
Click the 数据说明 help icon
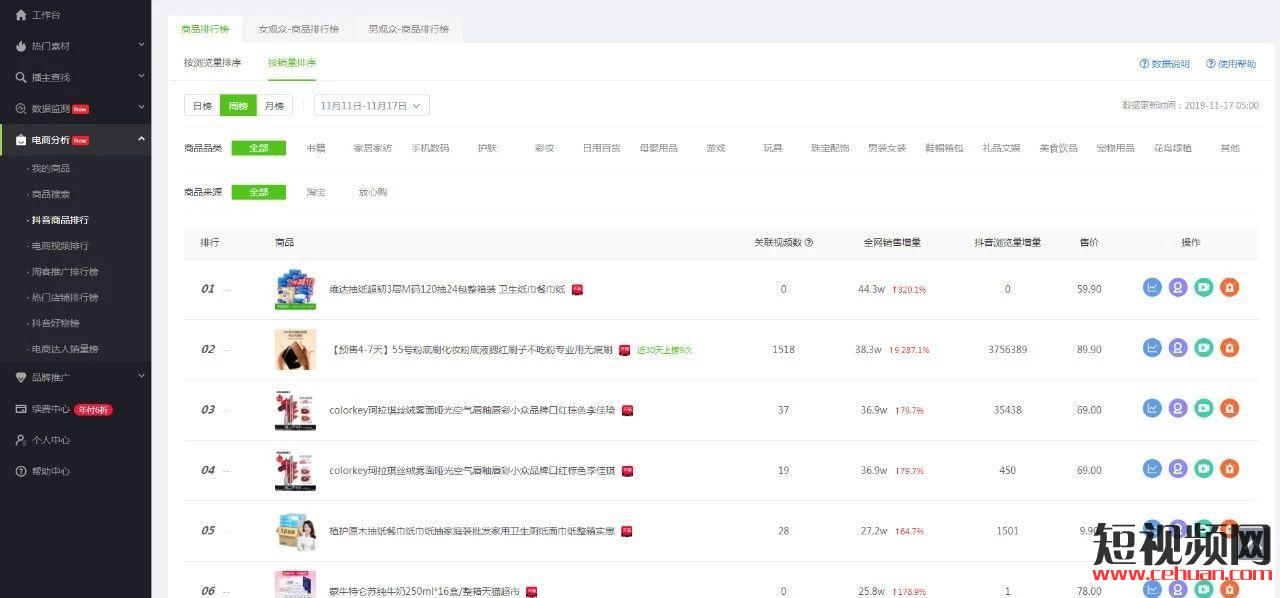[x=1144, y=64]
